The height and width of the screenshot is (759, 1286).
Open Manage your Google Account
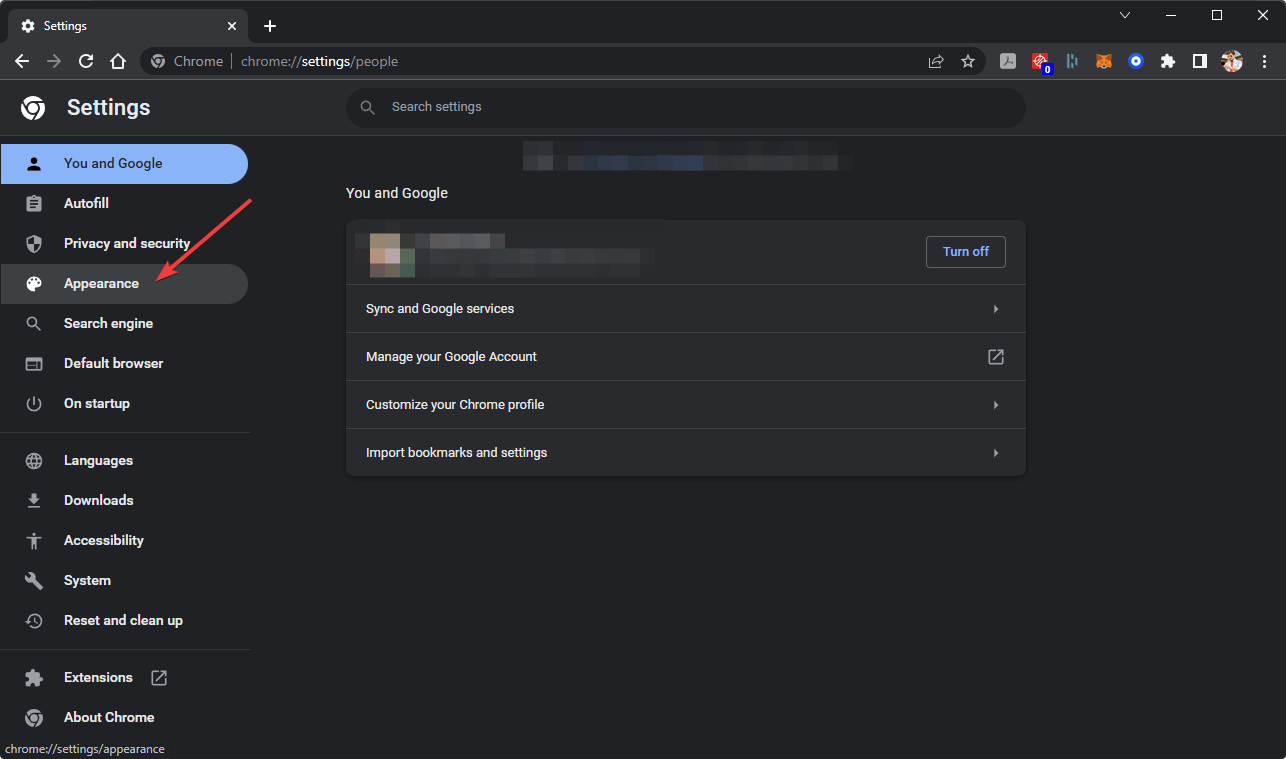(x=686, y=357)
